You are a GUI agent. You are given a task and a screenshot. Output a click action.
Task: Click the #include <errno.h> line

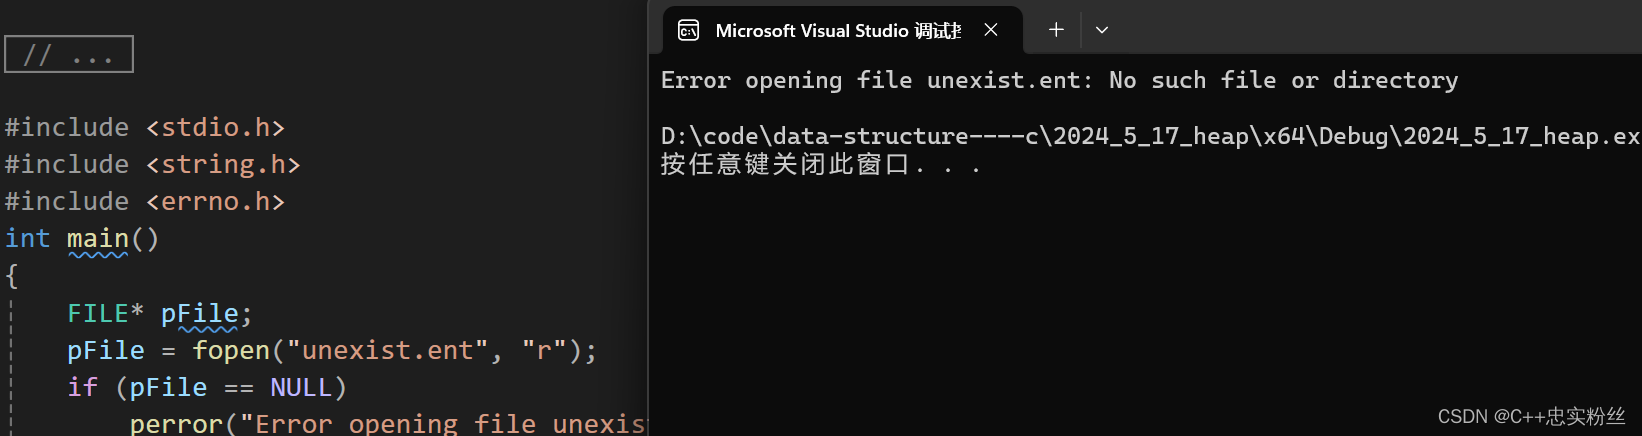click(145, 202)
